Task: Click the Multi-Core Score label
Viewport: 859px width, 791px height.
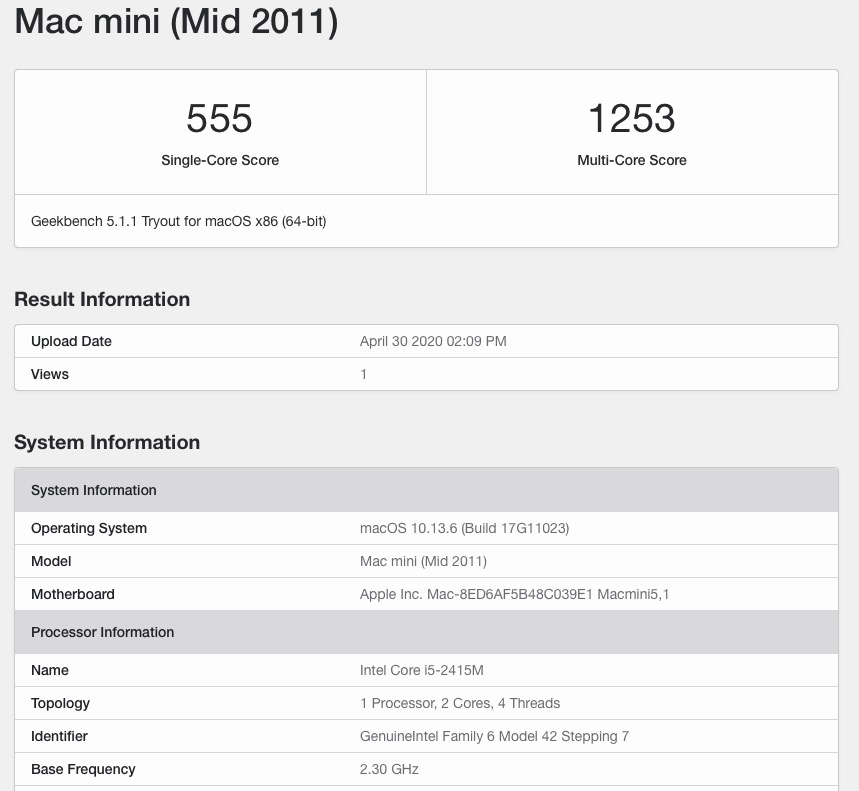Action: coord(632,160)
